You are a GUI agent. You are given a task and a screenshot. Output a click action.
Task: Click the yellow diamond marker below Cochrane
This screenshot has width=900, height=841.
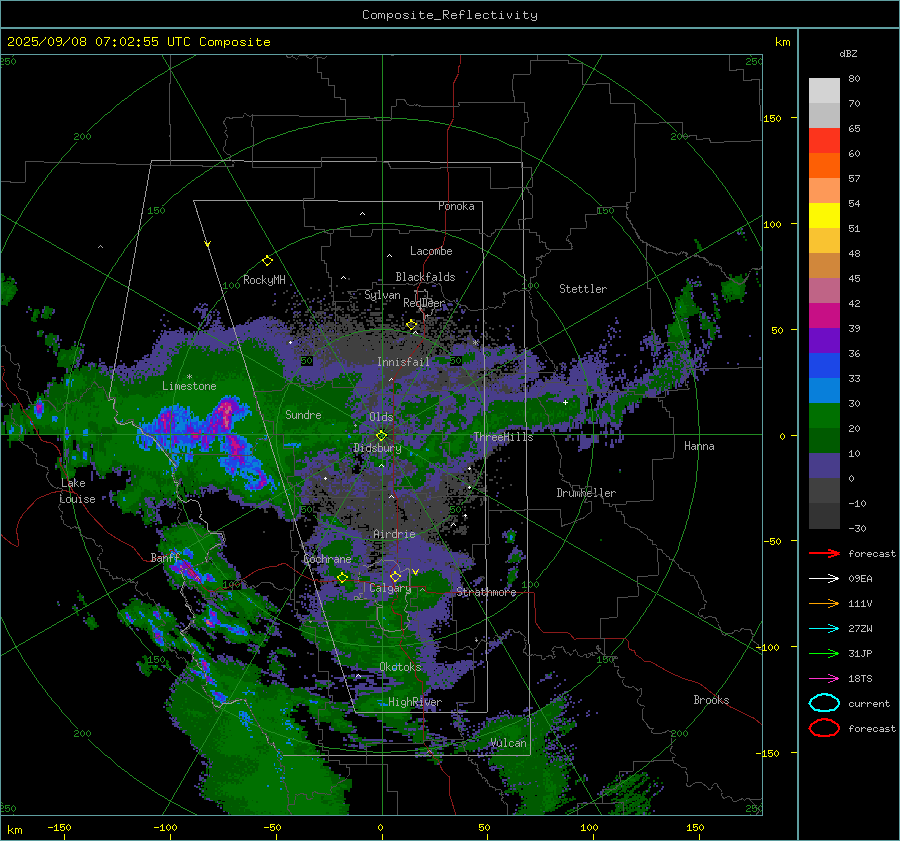(x=343, y=578)
